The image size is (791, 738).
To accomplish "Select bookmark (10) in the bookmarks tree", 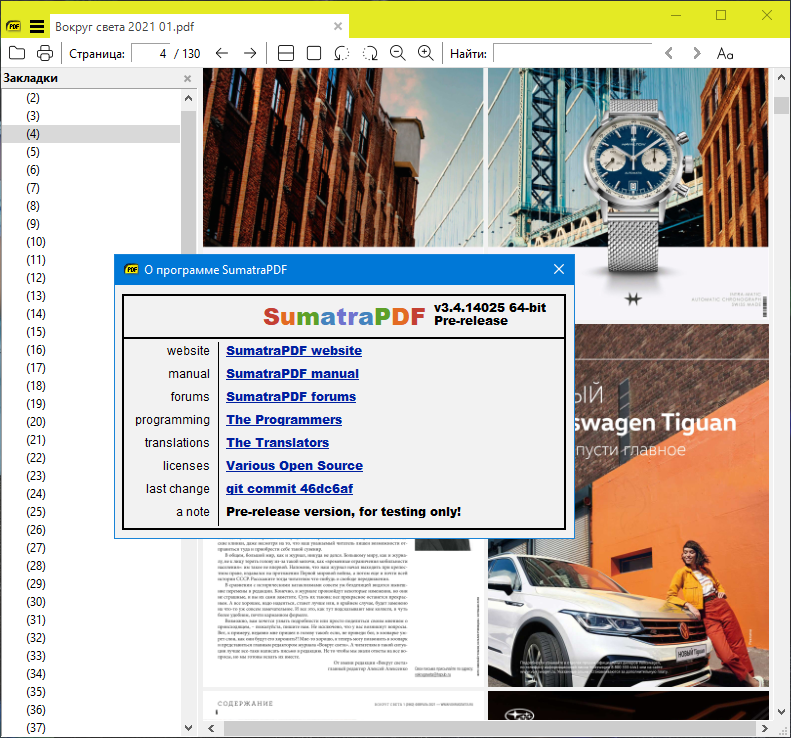I will coord(36,242).
